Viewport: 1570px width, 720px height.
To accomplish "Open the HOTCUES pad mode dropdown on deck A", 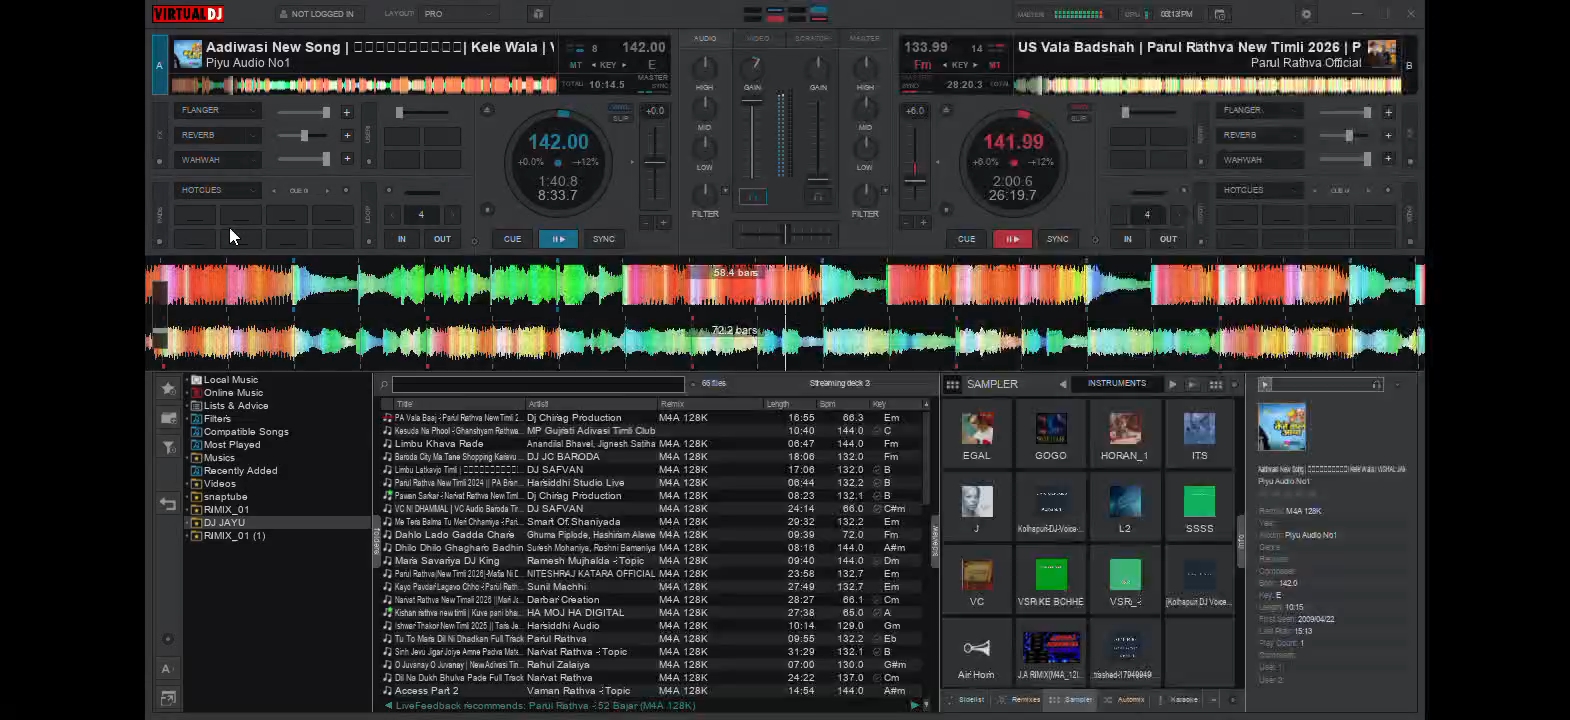I will point(218,190).
